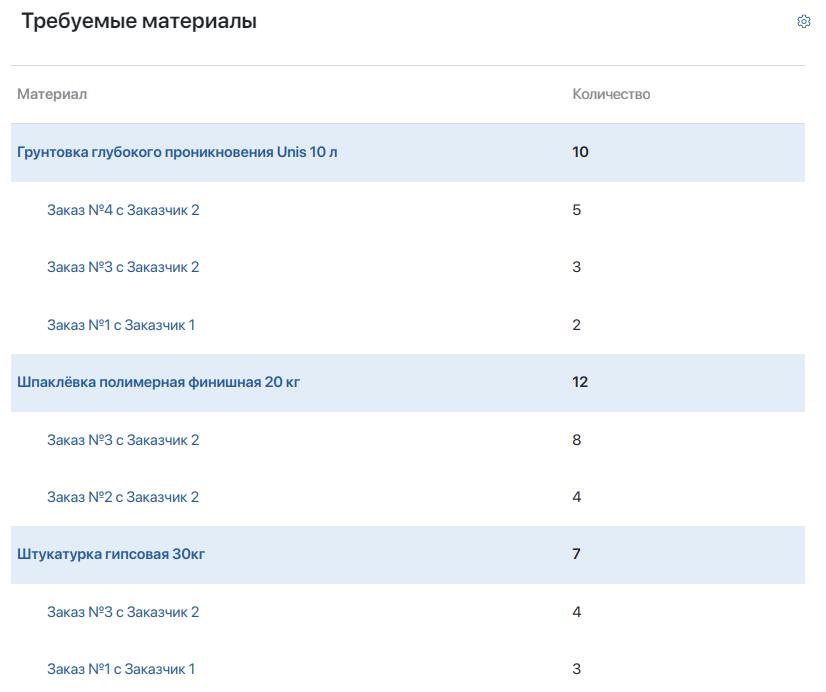Open the widget settings gear icon
The width and height of the screenshot is (826, 692).
pos(803,22)
